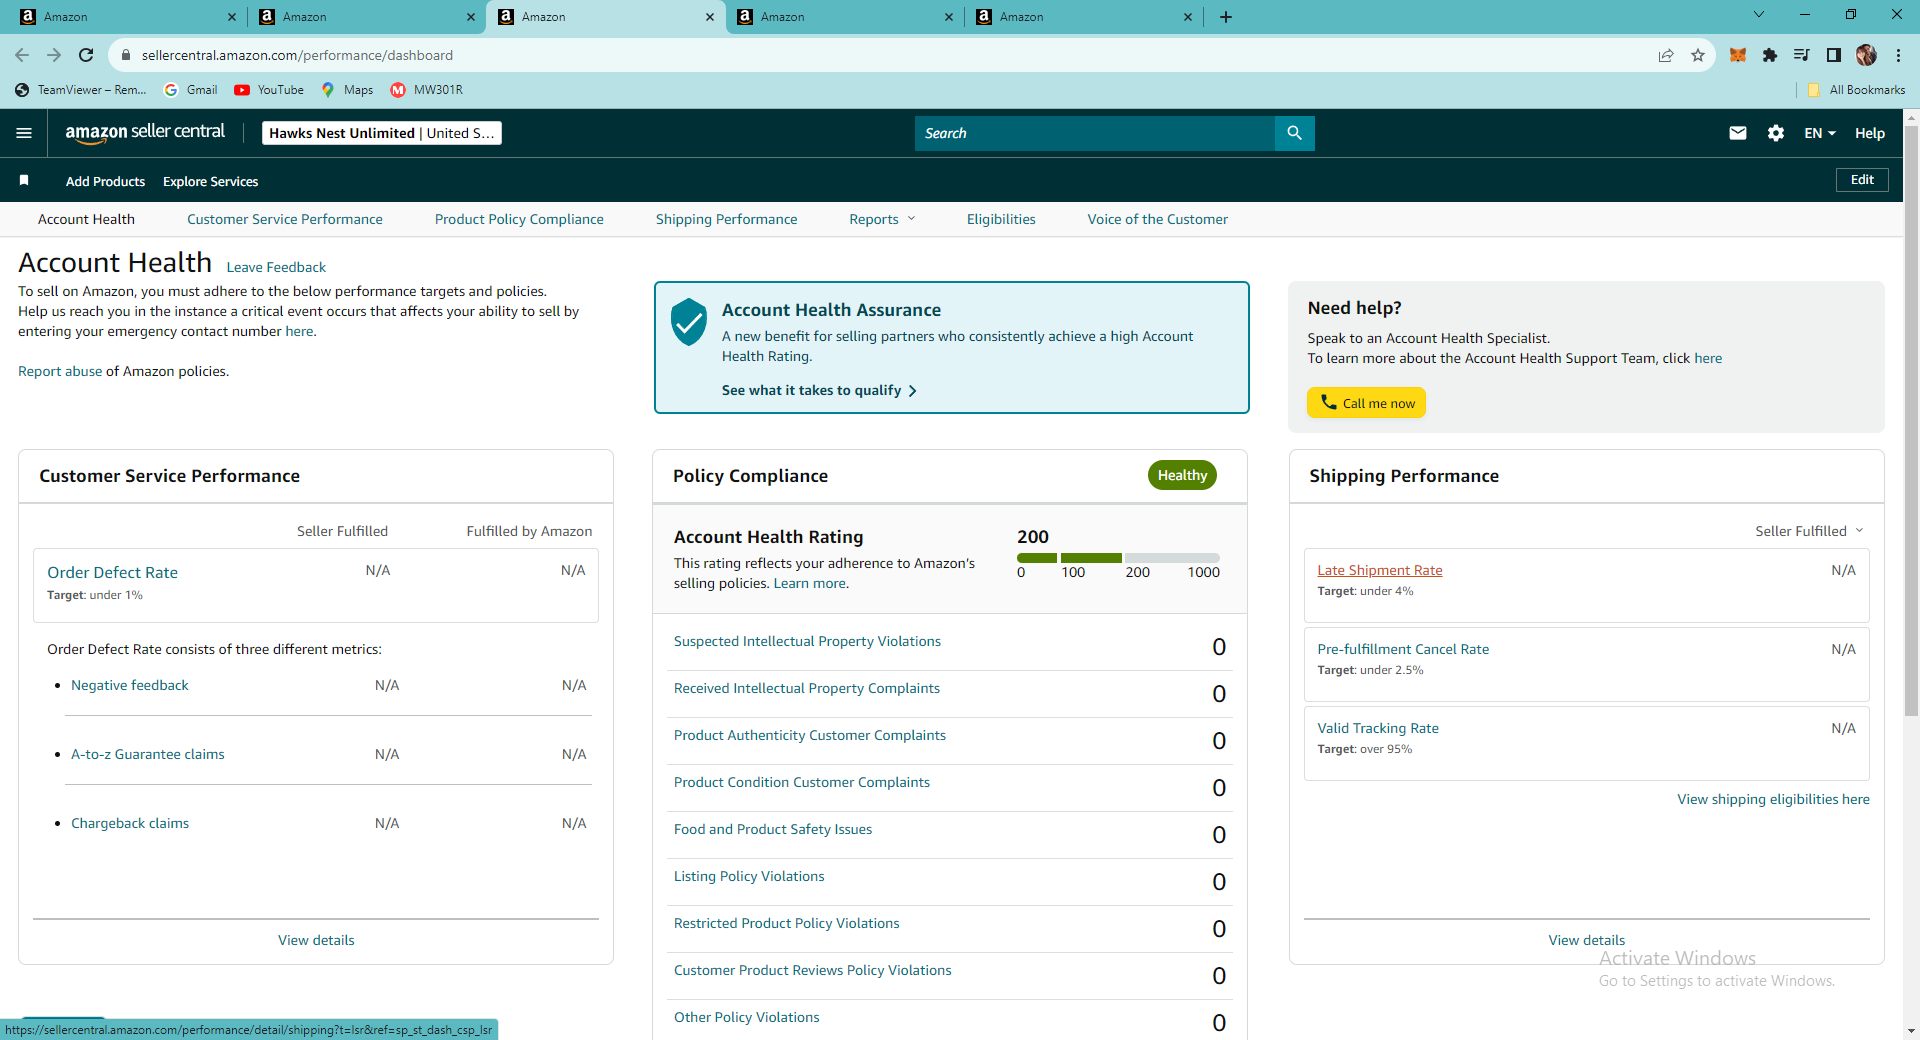Open the Chrome profile avatar
This screenshot has height=1040, width=1920.
[x=1866, y=55]
